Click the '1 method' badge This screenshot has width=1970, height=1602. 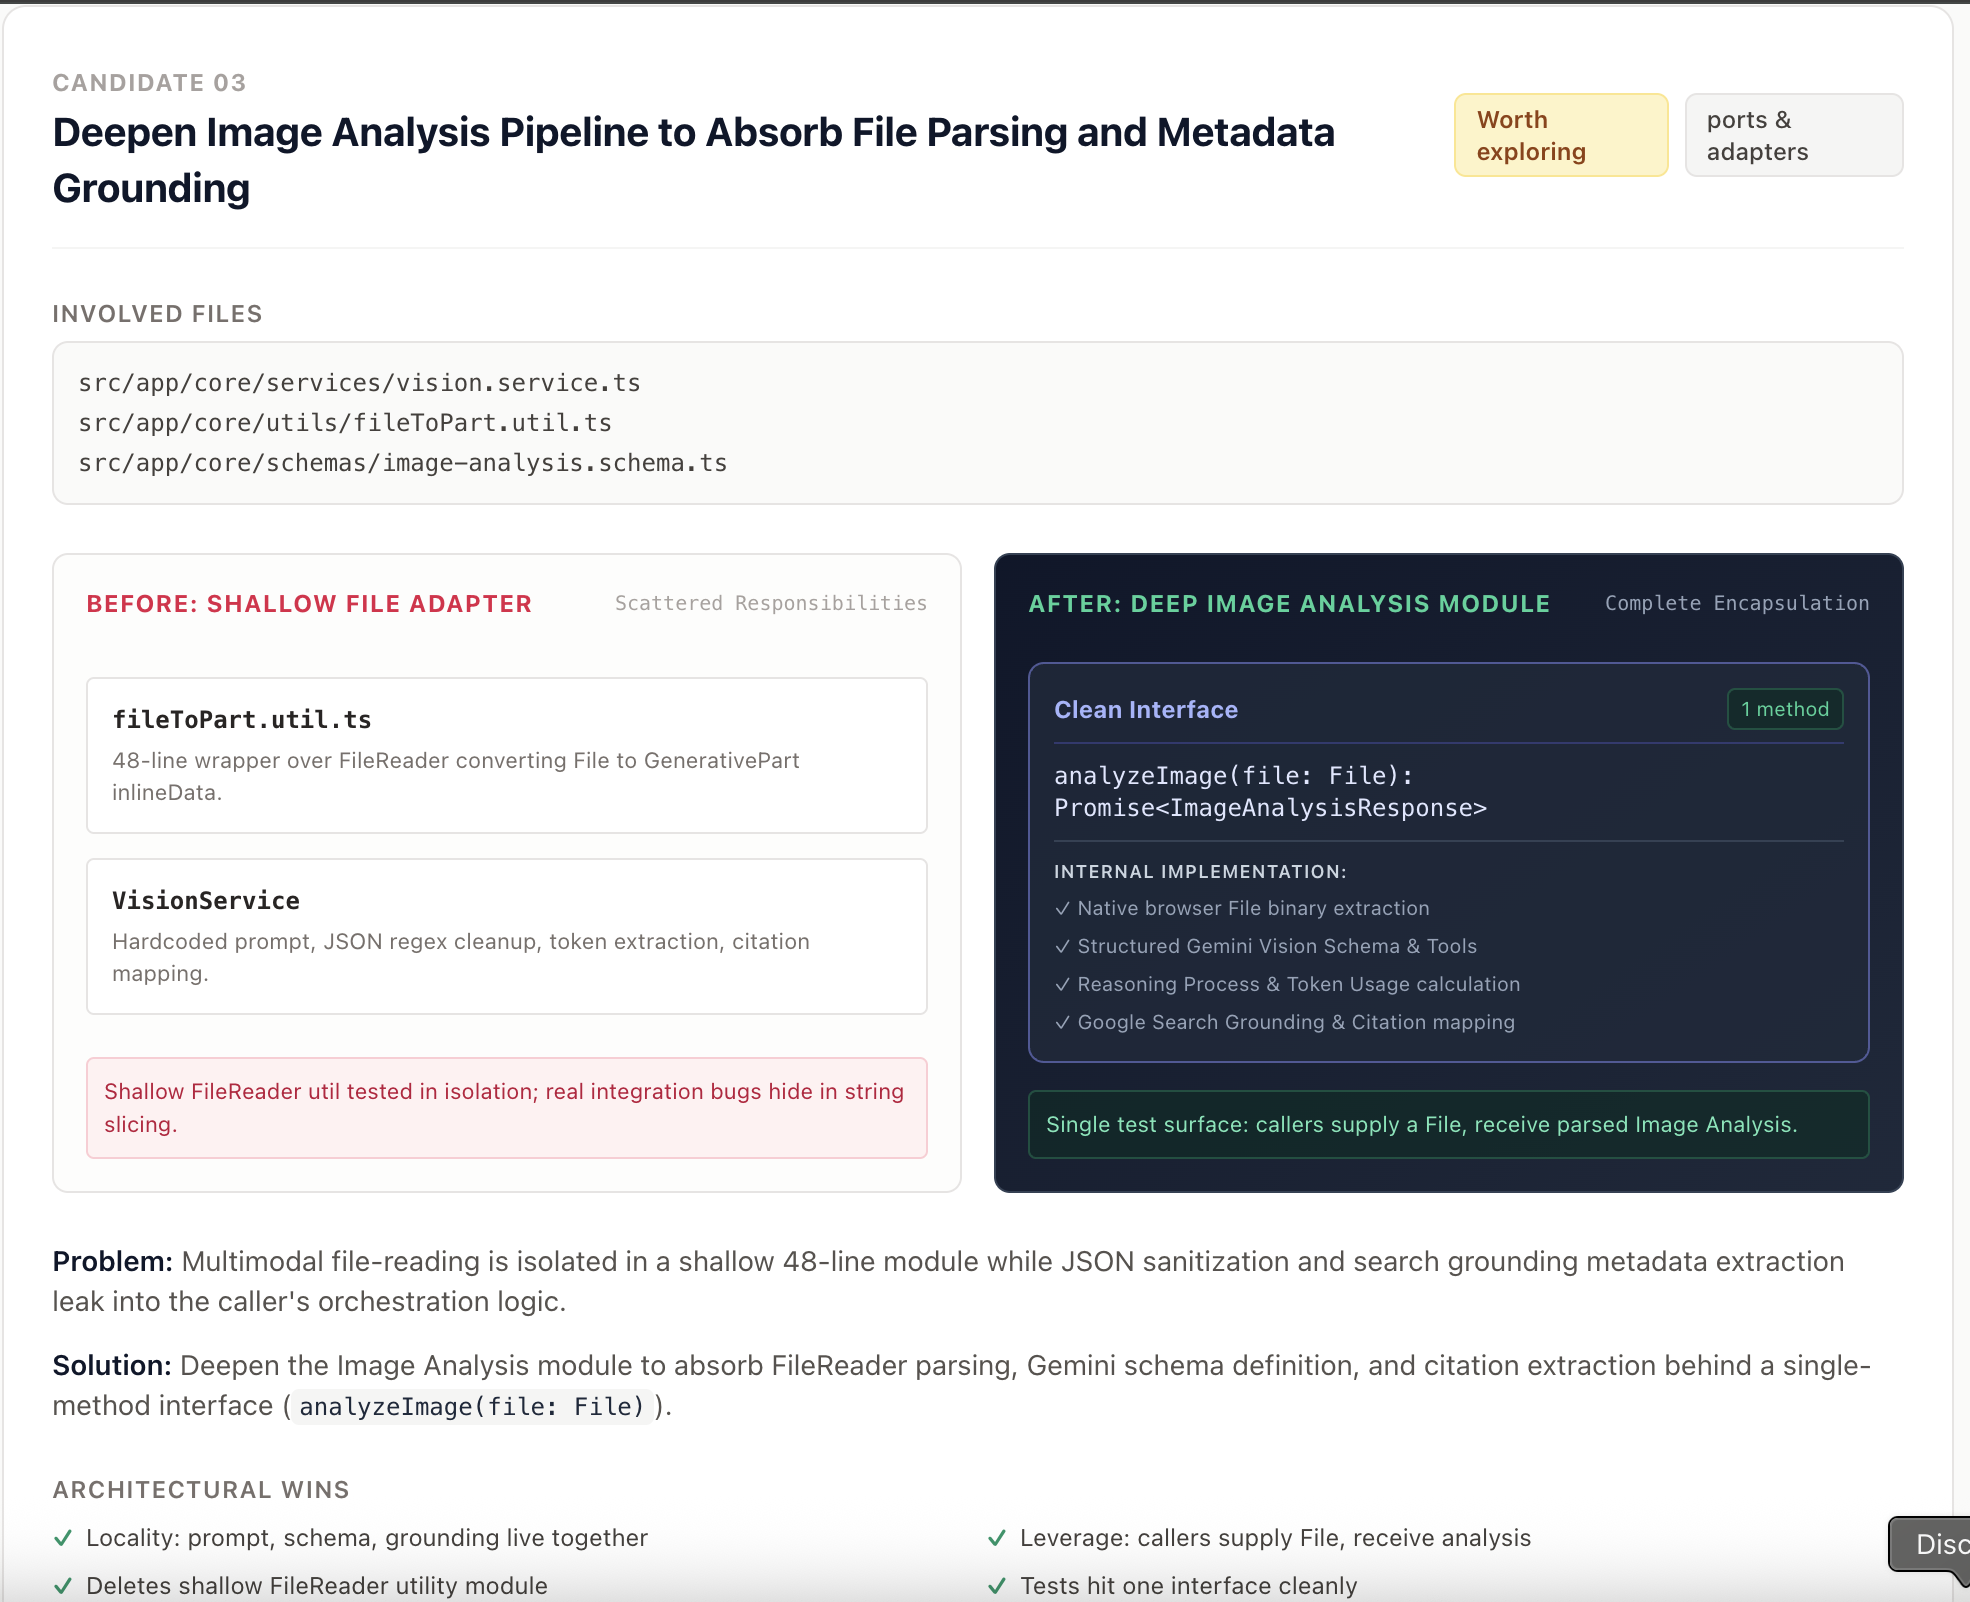[1784, 709]
